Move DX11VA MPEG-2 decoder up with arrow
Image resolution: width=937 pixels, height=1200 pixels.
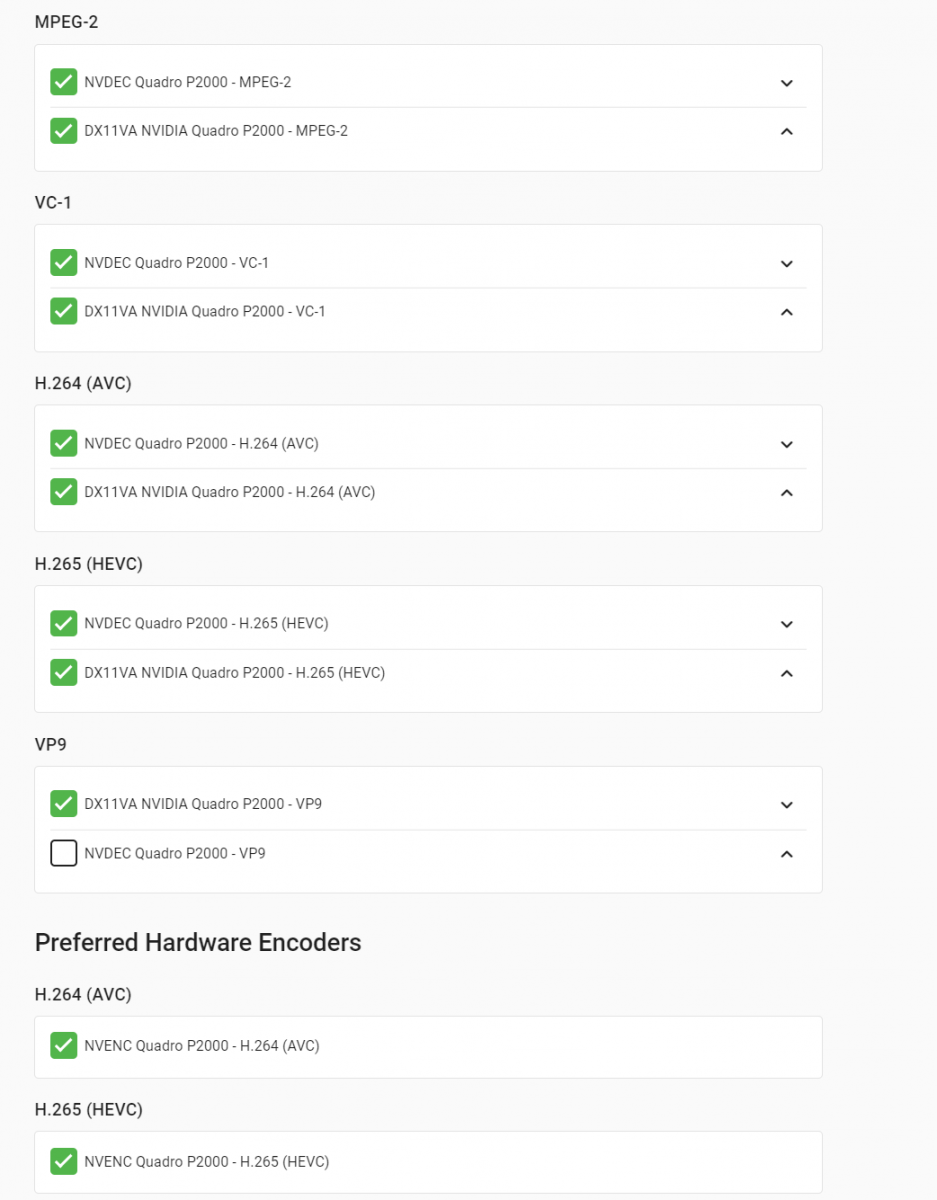(x=787, y=131)
